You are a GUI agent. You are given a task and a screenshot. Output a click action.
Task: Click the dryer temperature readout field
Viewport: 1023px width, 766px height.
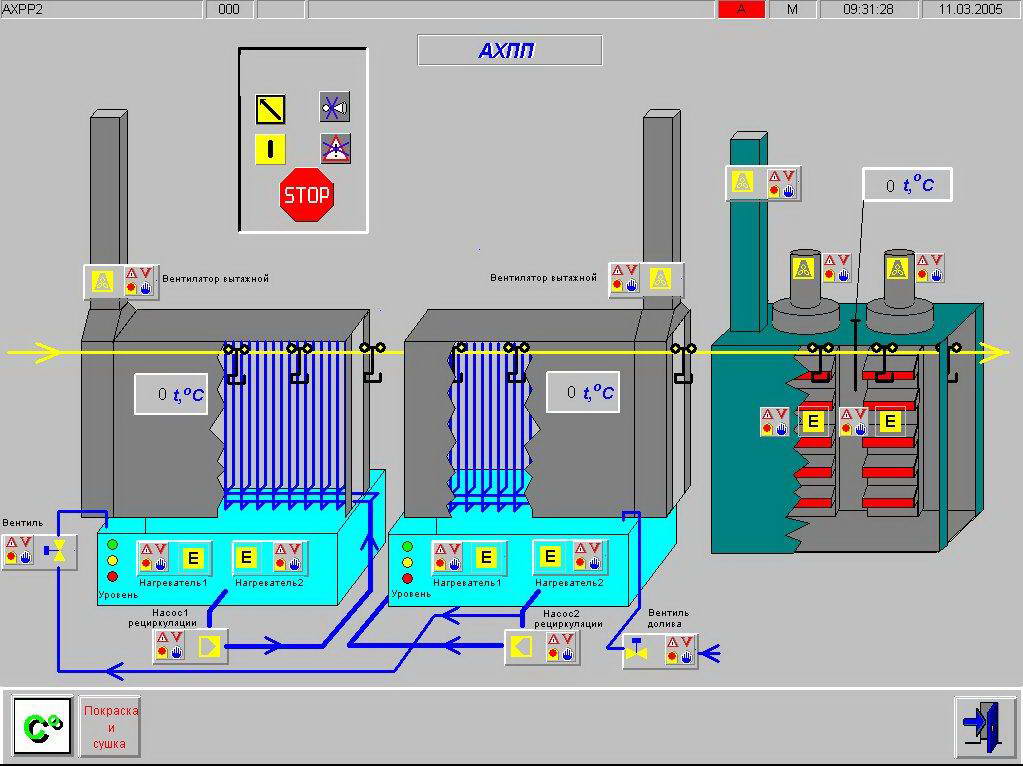point(906,185)
